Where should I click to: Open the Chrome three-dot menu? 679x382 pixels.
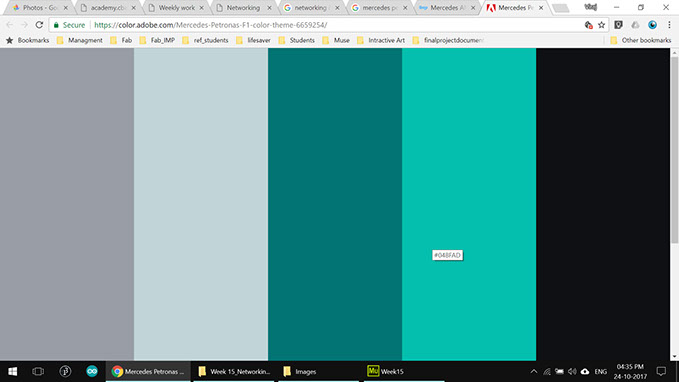[x=669, y=25]
